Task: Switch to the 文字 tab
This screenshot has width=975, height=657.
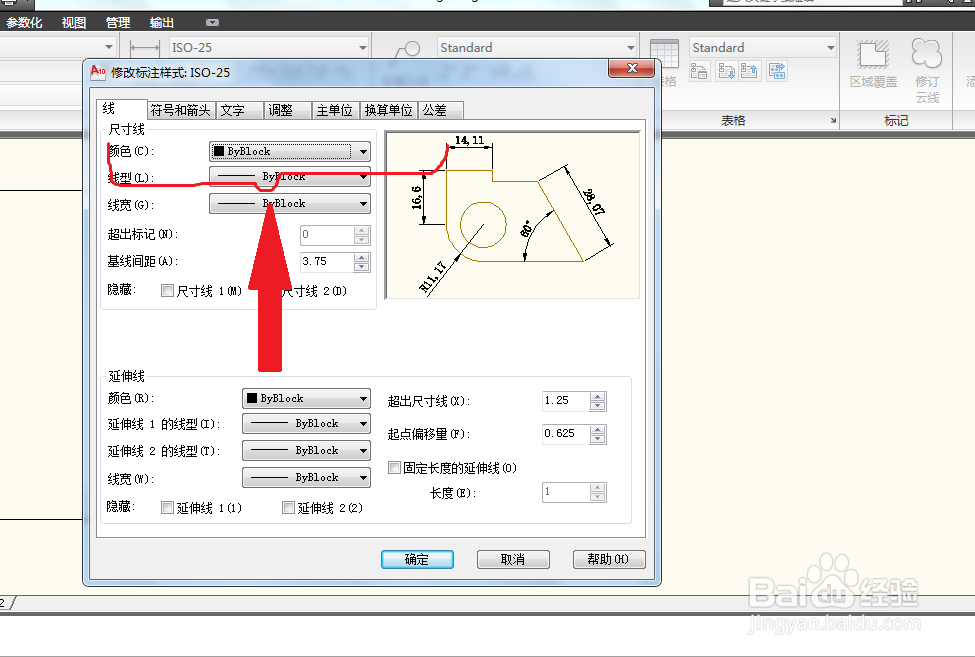Action: 239,111
